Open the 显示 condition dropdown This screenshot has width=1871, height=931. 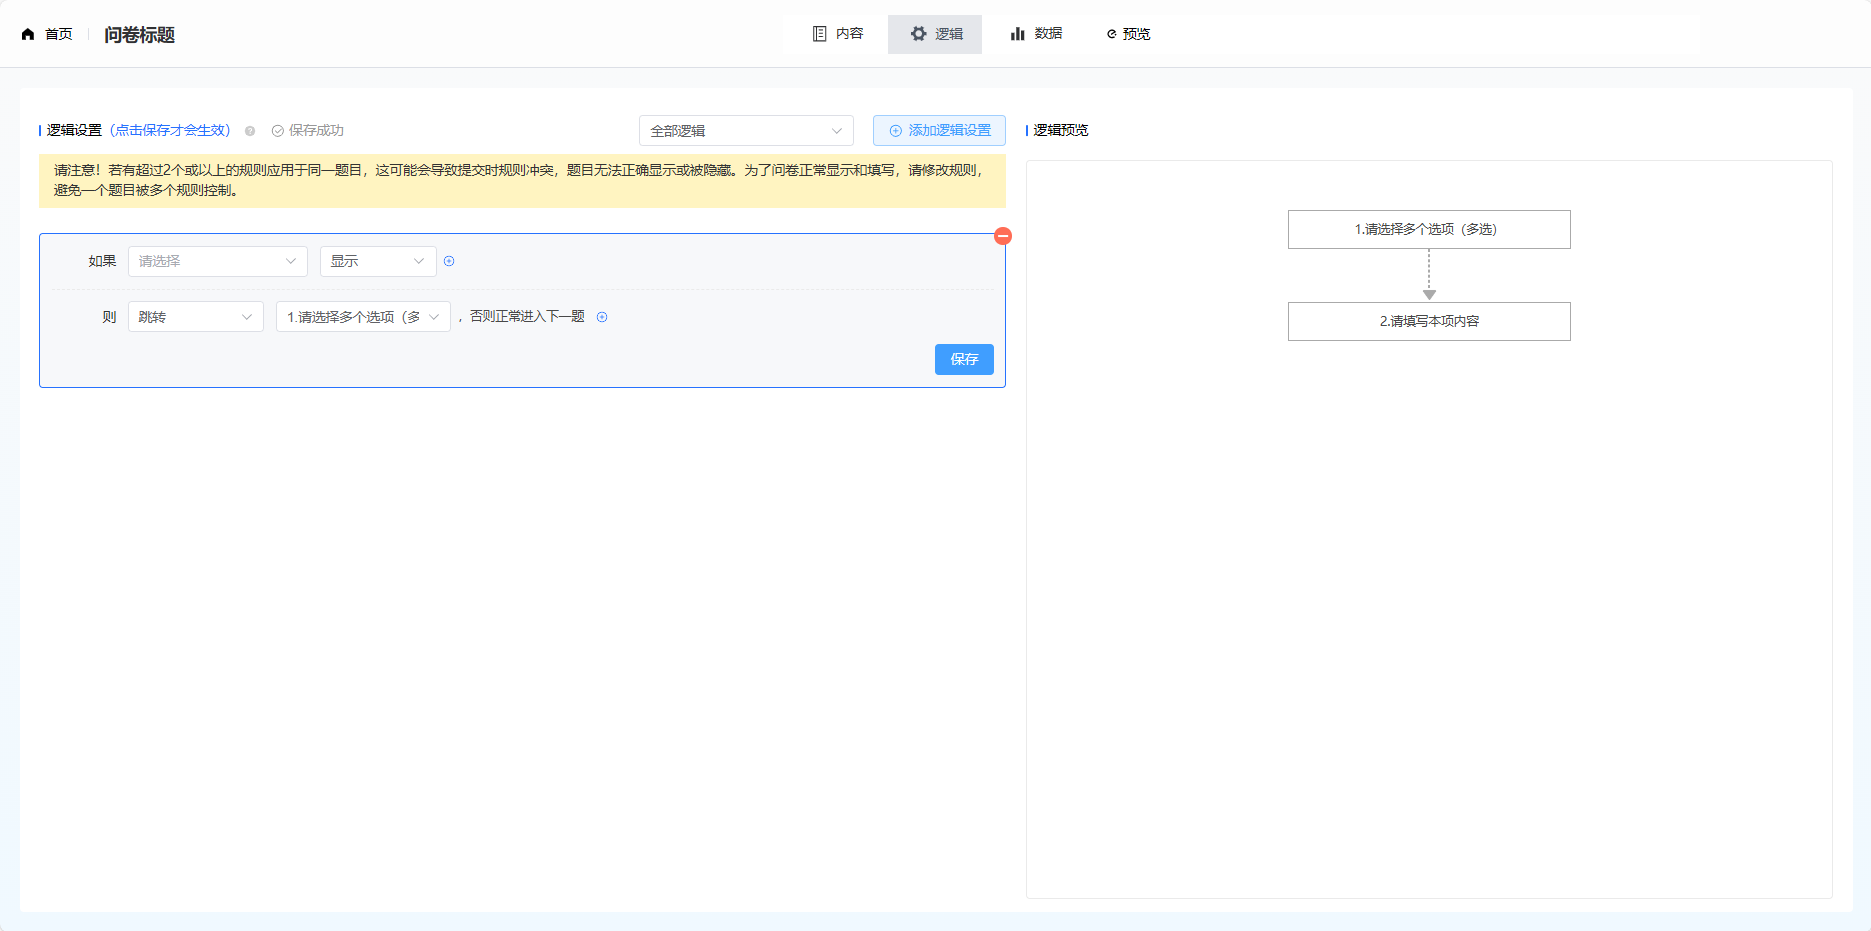click(378, 261)
